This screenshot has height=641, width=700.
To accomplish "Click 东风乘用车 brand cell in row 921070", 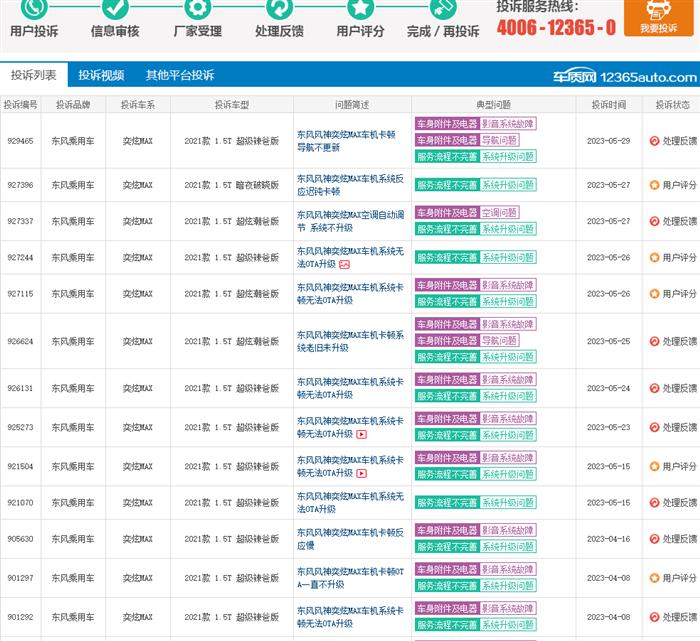I will click(x=73, y=503).
